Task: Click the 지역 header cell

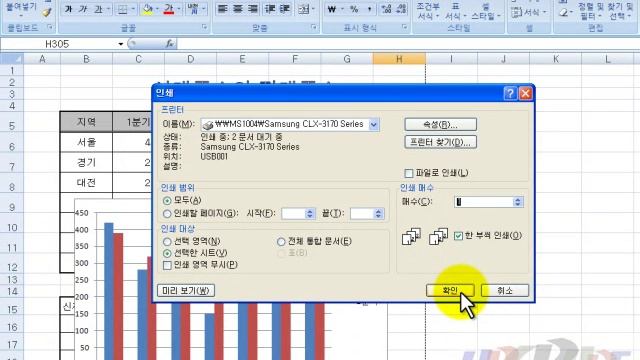Action: coord(86,122)
